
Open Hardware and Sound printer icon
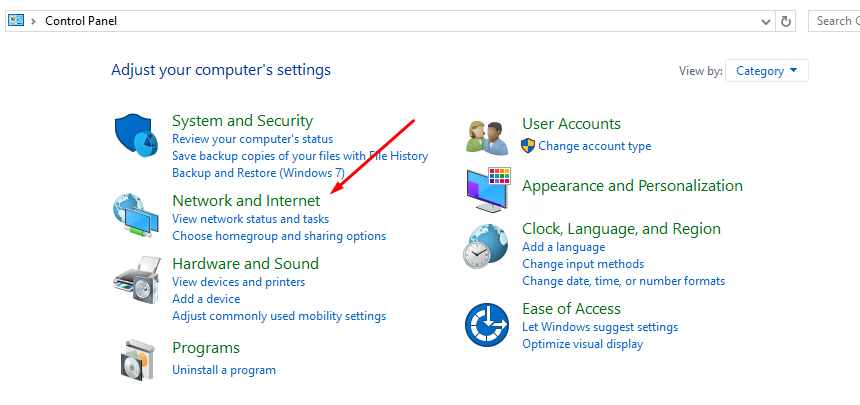point(137,280)
